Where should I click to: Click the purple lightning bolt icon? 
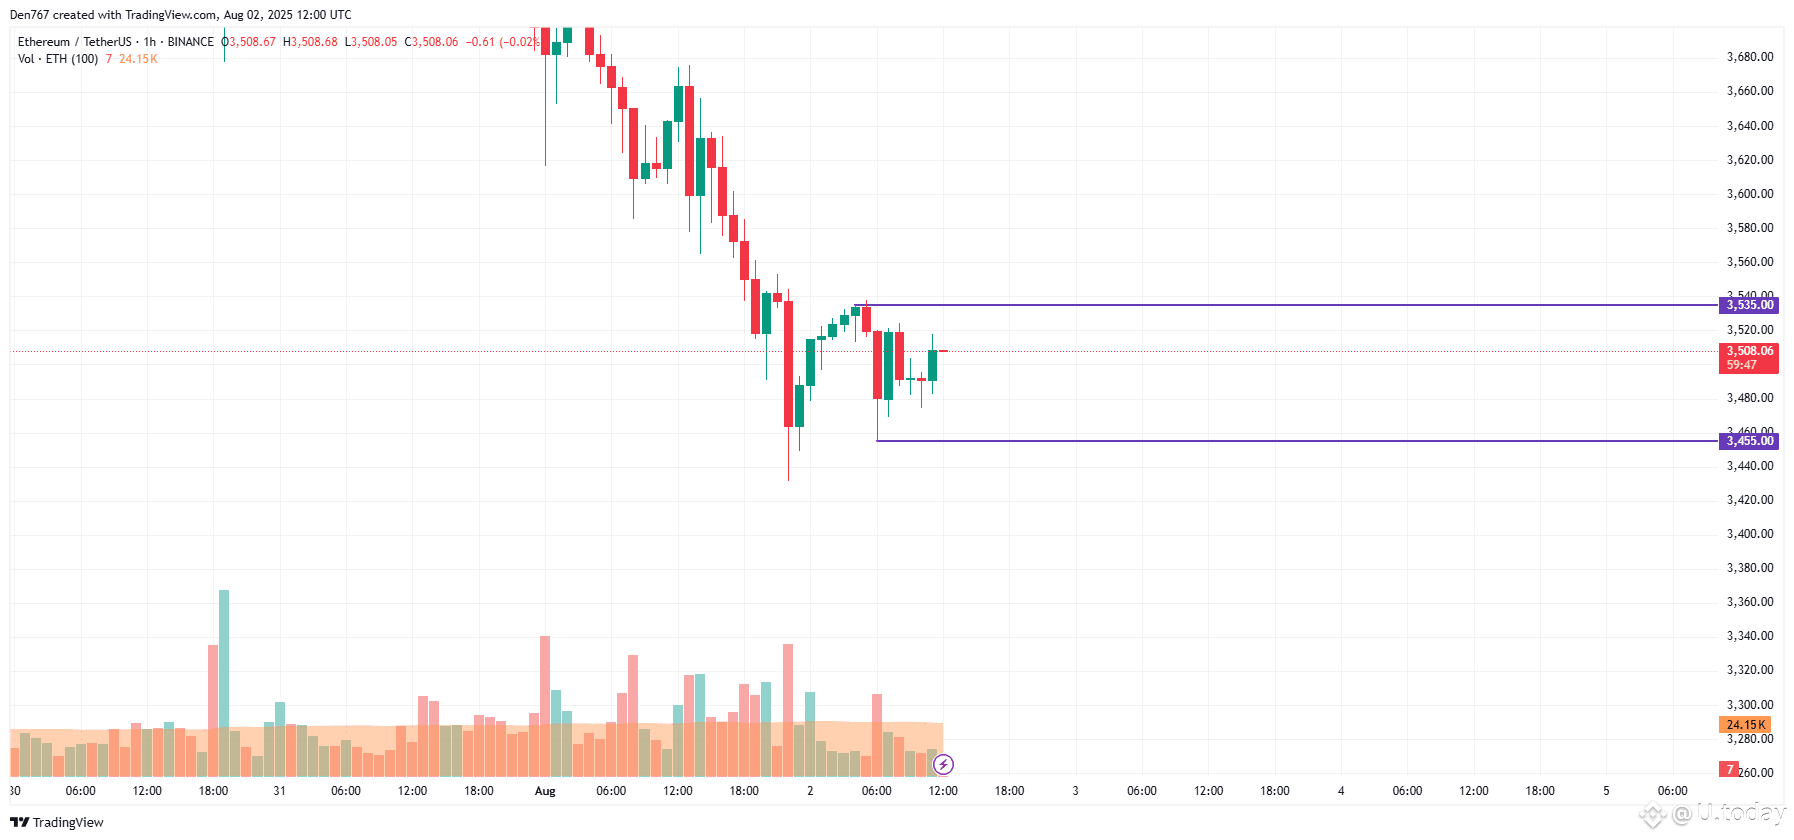tap(943, 765)
